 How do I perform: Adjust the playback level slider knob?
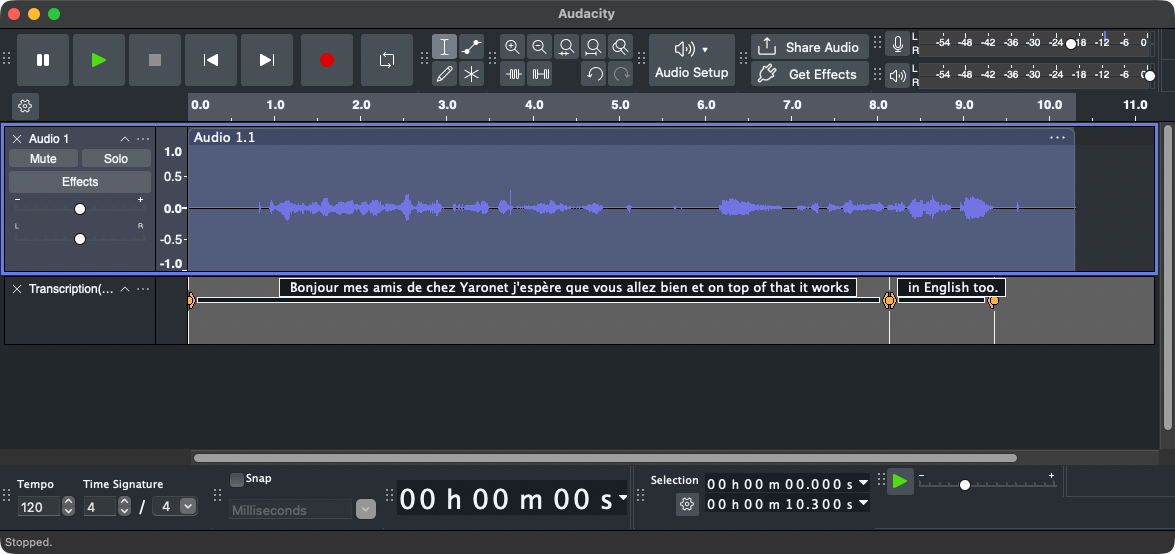(1150, 75)
